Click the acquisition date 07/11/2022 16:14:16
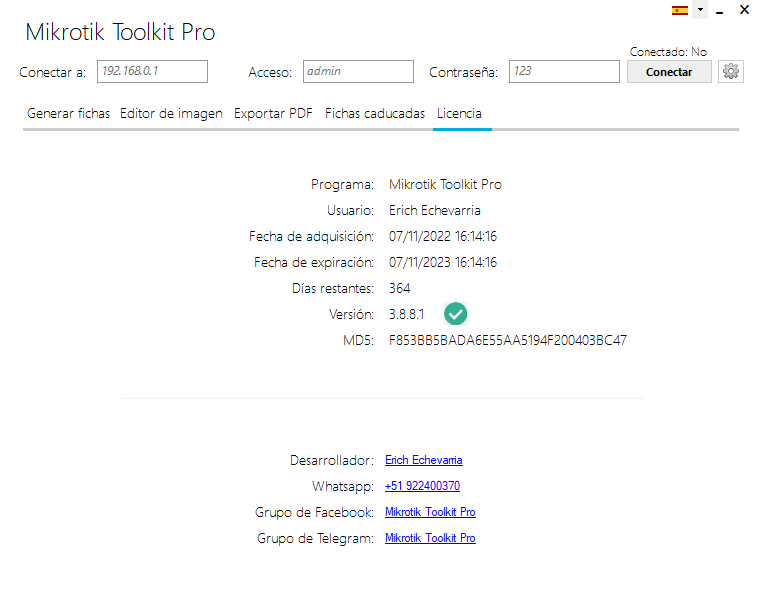762x593 pixels. point(443,236)
